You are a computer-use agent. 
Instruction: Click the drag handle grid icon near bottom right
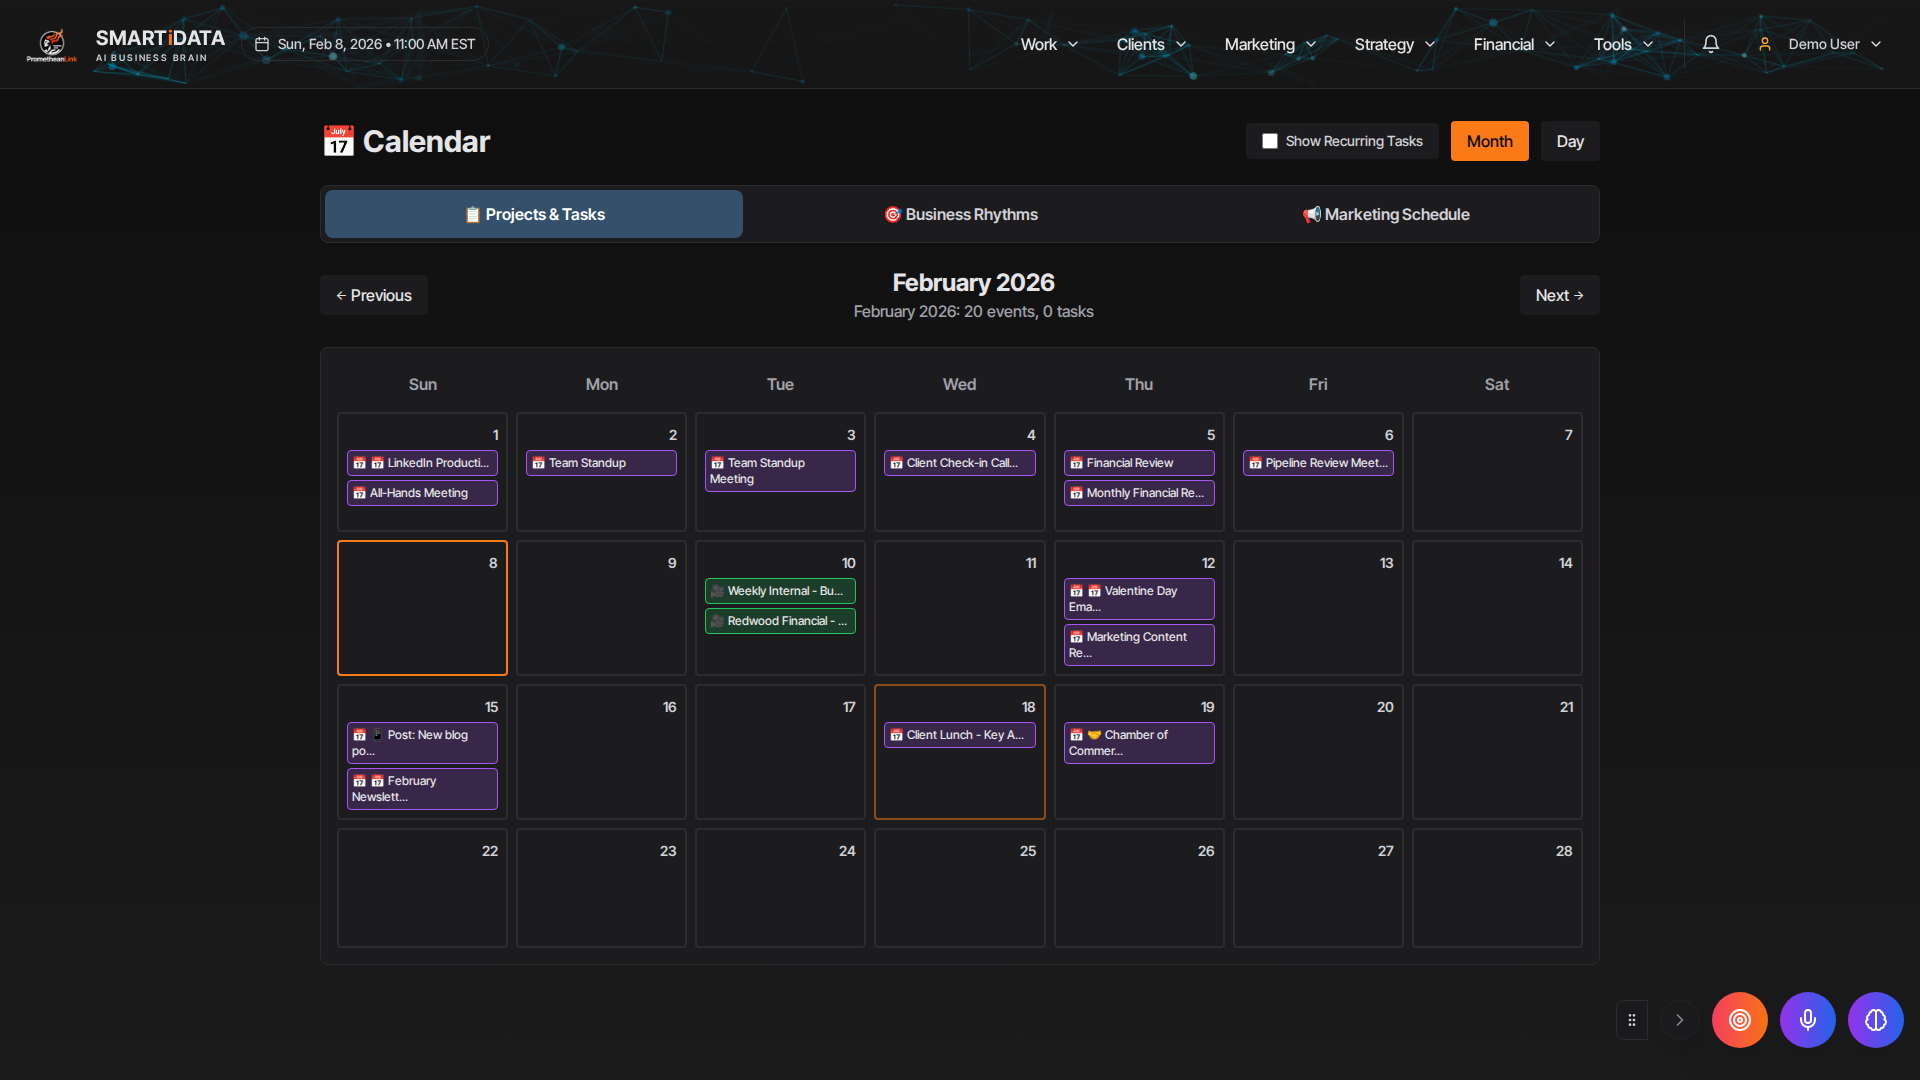point(1631,1020)
